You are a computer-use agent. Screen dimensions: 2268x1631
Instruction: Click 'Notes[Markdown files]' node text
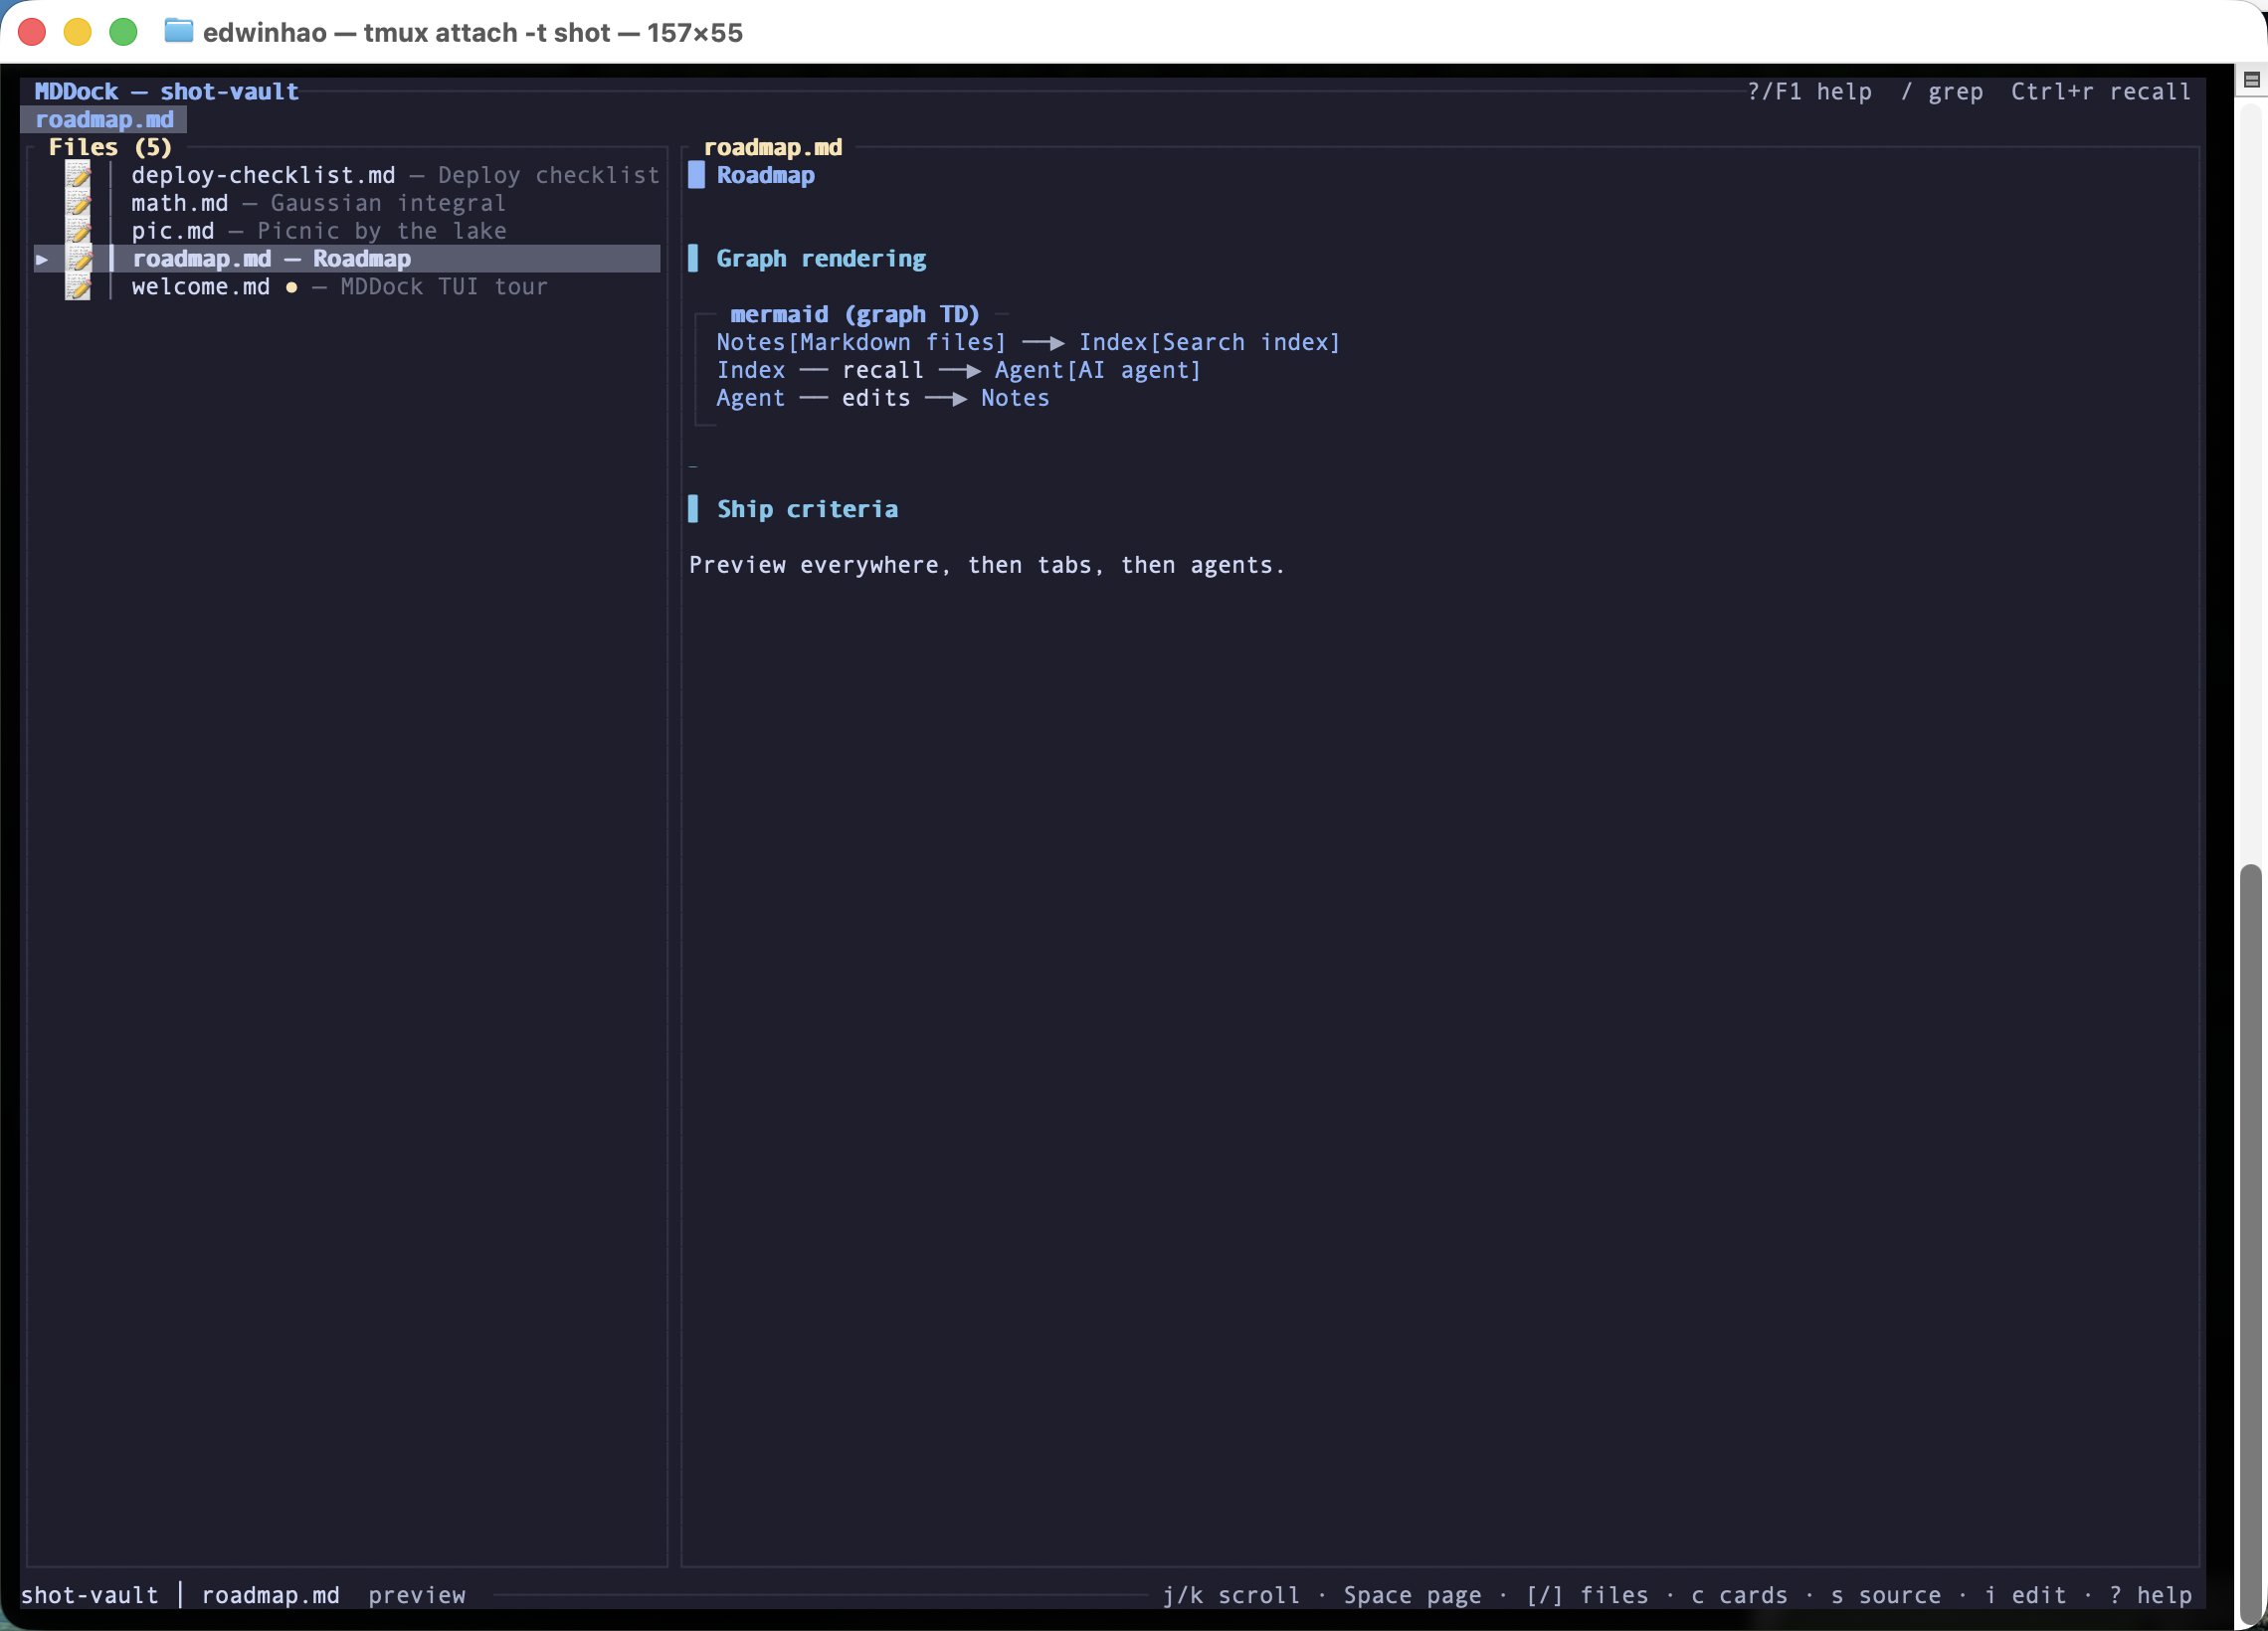point(861,342)
